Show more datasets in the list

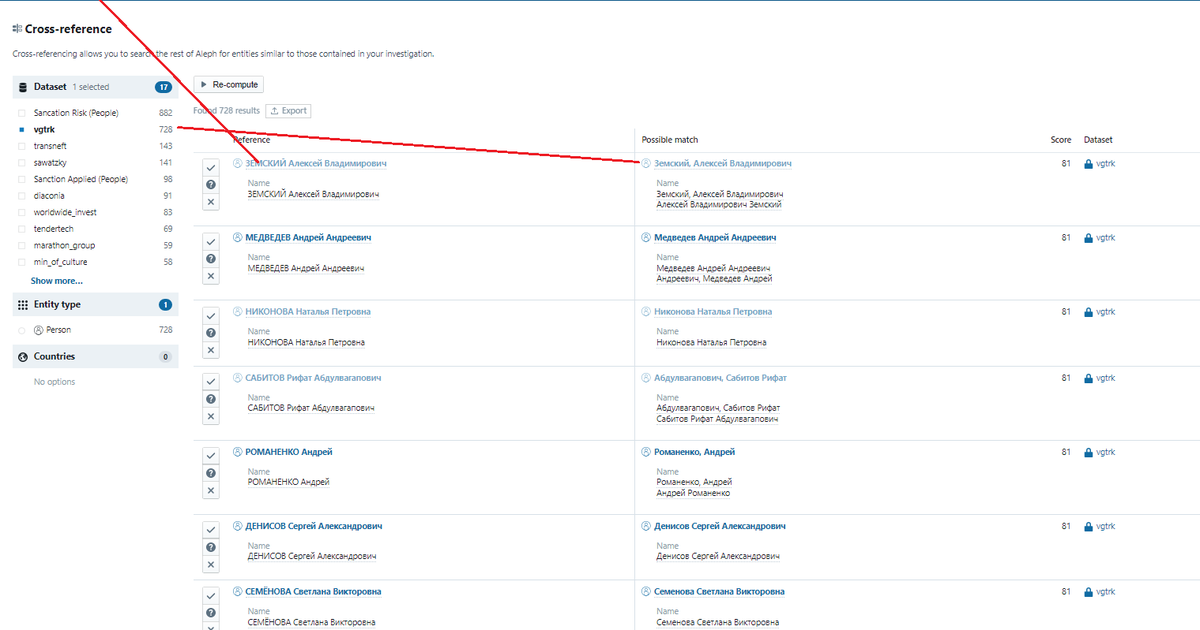coord(57,281)
